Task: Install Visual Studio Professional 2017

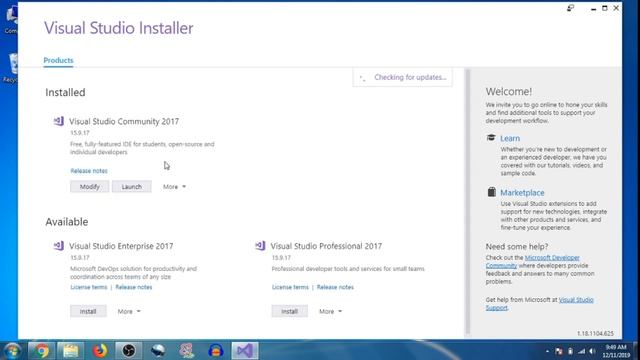Action: (289, 311)
